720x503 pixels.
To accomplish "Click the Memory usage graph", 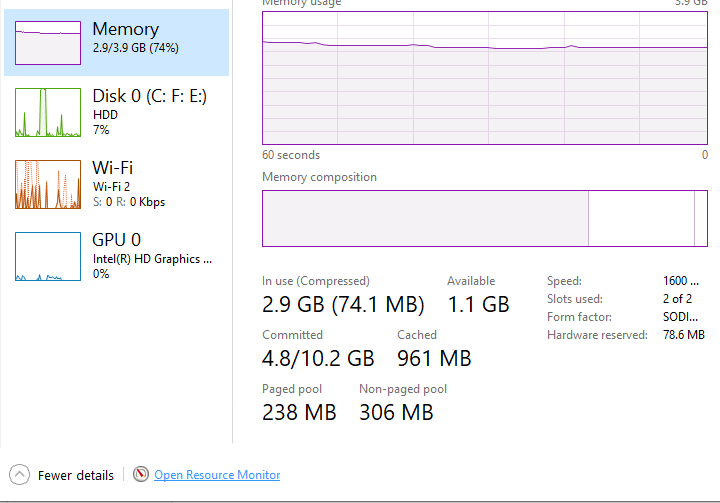I will (484, 78).
